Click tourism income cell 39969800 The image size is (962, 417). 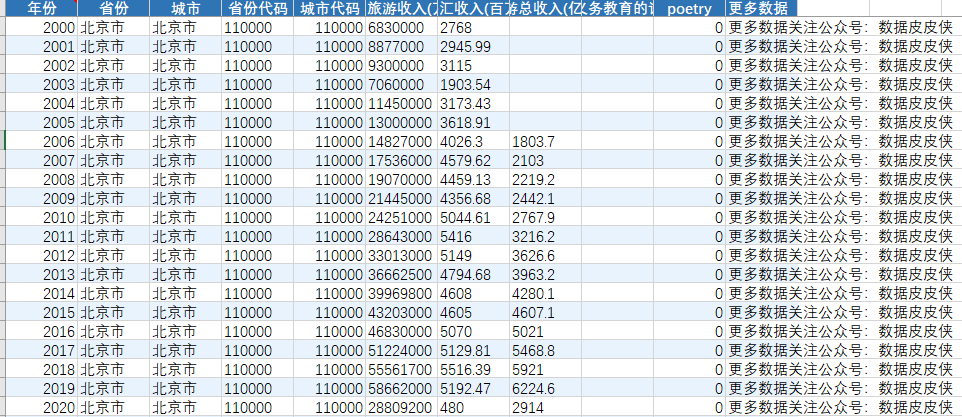click(x=401, y=294)
